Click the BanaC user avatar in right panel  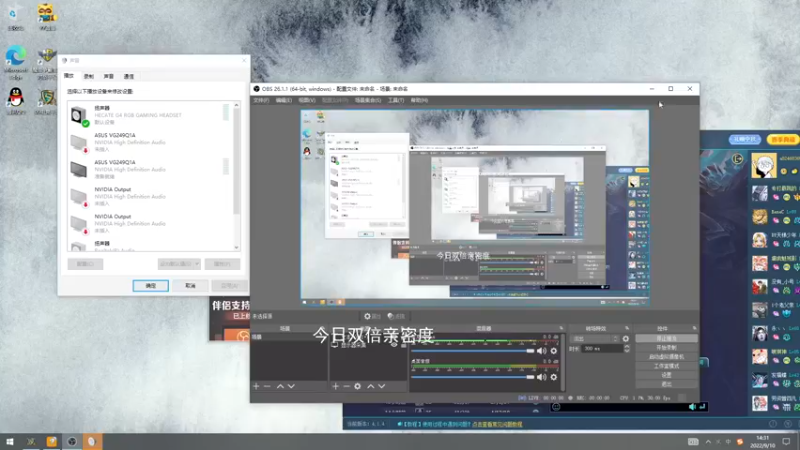point(760,216)
